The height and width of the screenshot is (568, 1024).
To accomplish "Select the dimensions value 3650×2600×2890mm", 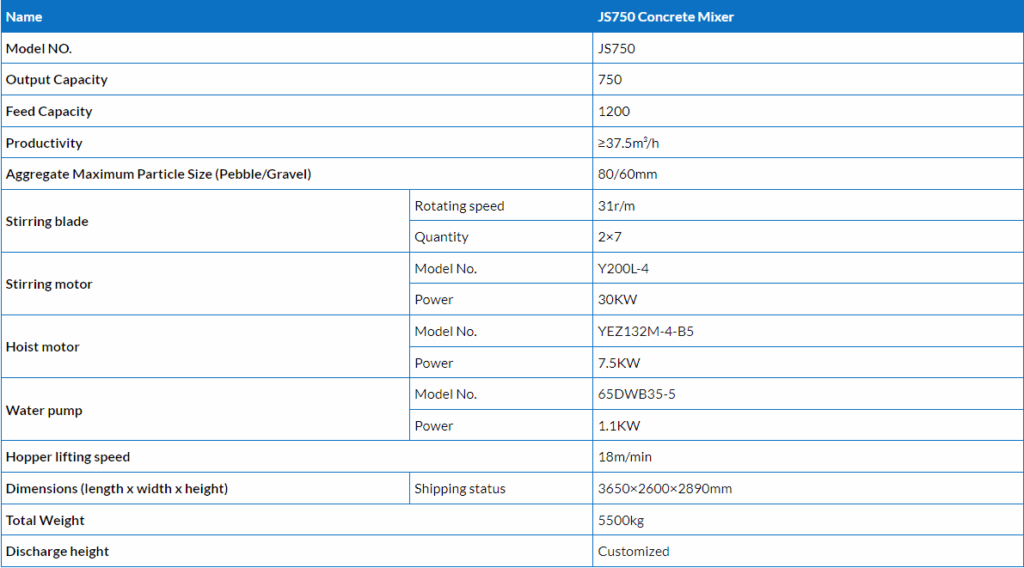I will 664,489.
